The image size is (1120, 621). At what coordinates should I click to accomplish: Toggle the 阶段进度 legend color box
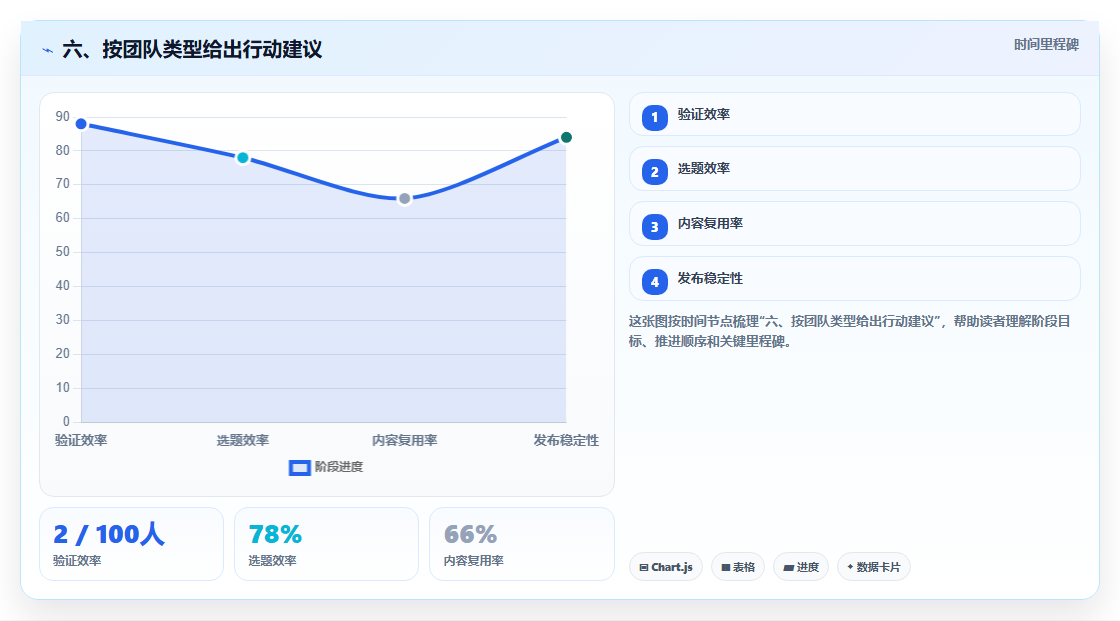pyautogui.click(x=299, y=467)
